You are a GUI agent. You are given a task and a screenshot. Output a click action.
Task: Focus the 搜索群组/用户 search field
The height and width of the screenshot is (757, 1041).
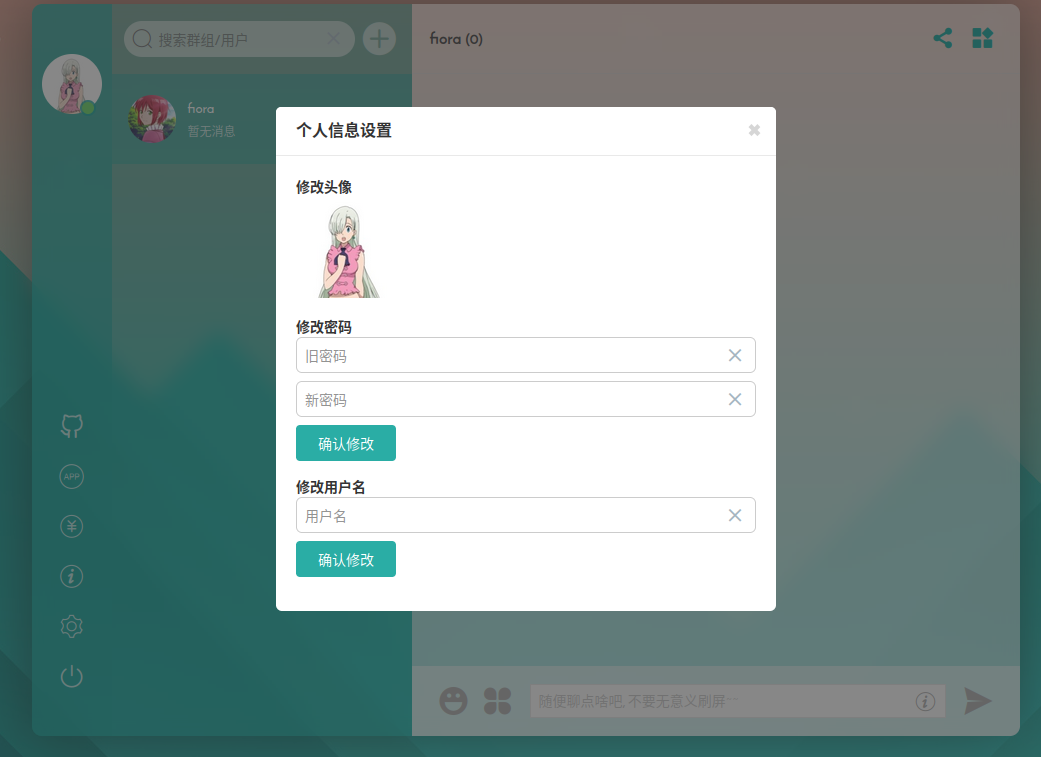[240, 38]
